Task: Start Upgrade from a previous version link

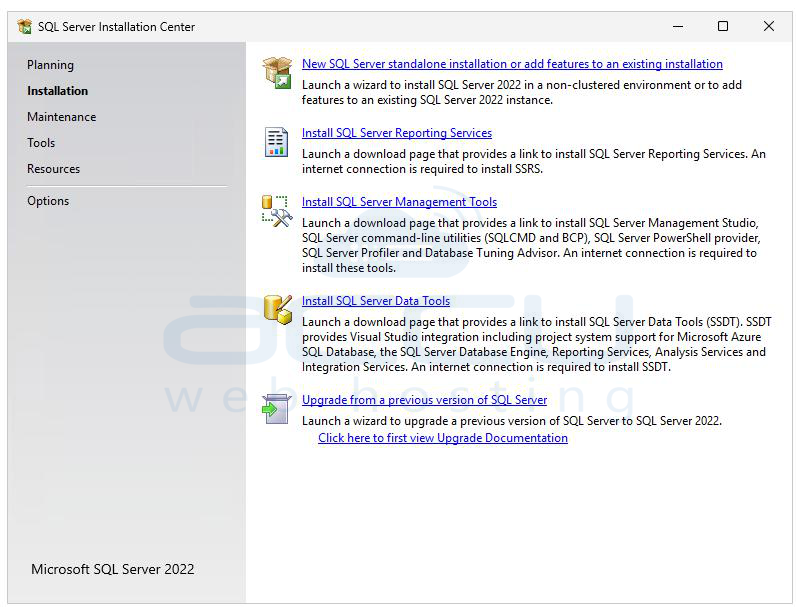Action: tap(424, 400)
